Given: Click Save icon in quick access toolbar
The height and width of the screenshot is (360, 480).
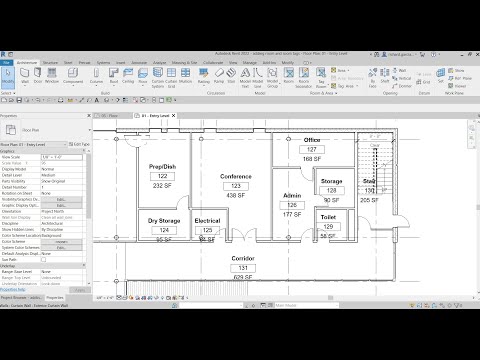Looking at the screenshot, I should click(x=19, y=100).
